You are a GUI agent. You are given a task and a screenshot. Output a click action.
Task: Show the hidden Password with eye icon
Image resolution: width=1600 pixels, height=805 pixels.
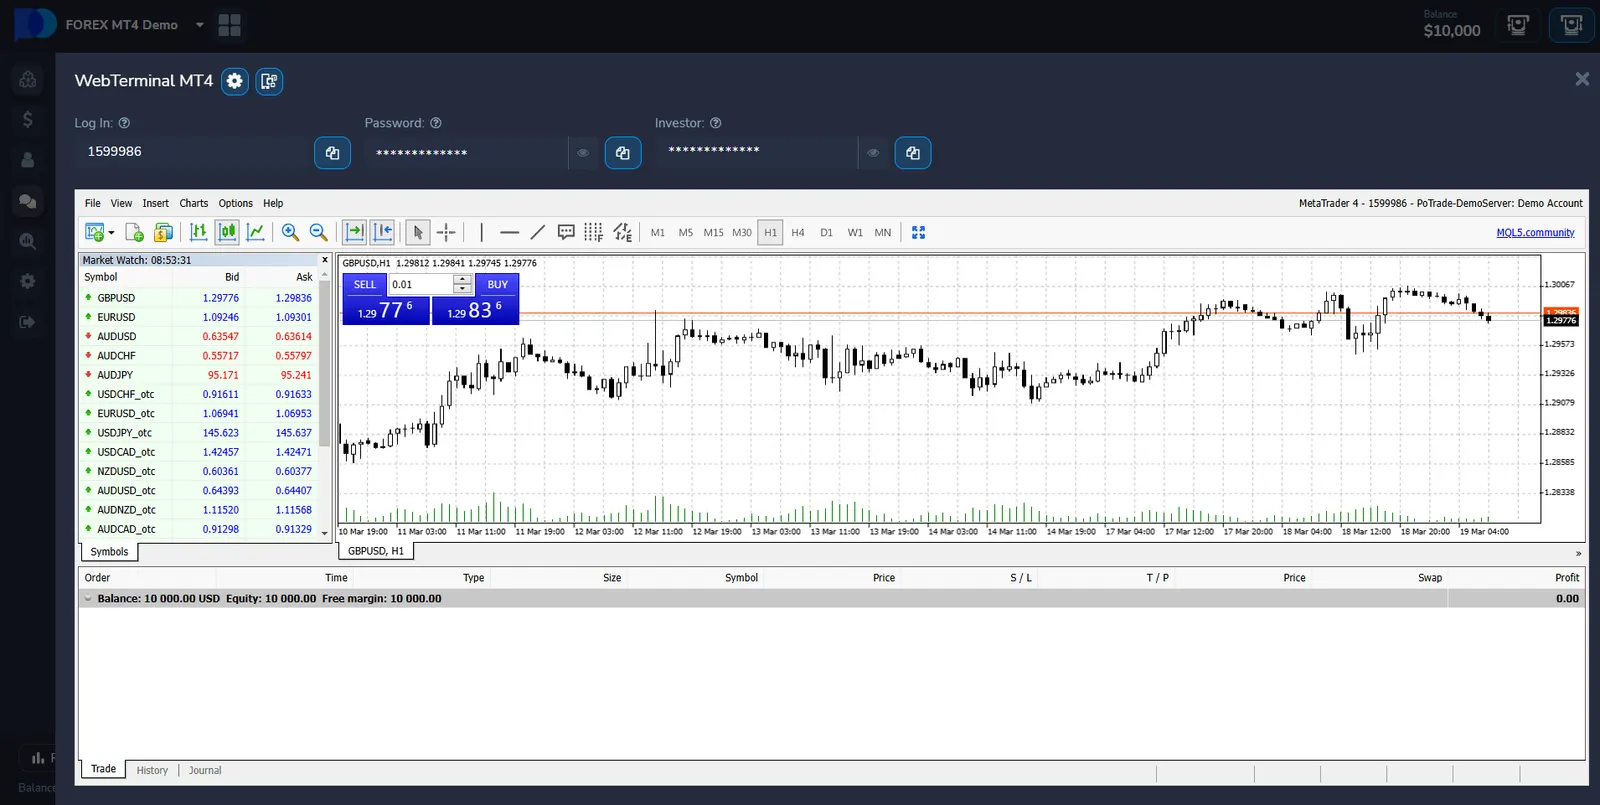click(x=583, y=153)
